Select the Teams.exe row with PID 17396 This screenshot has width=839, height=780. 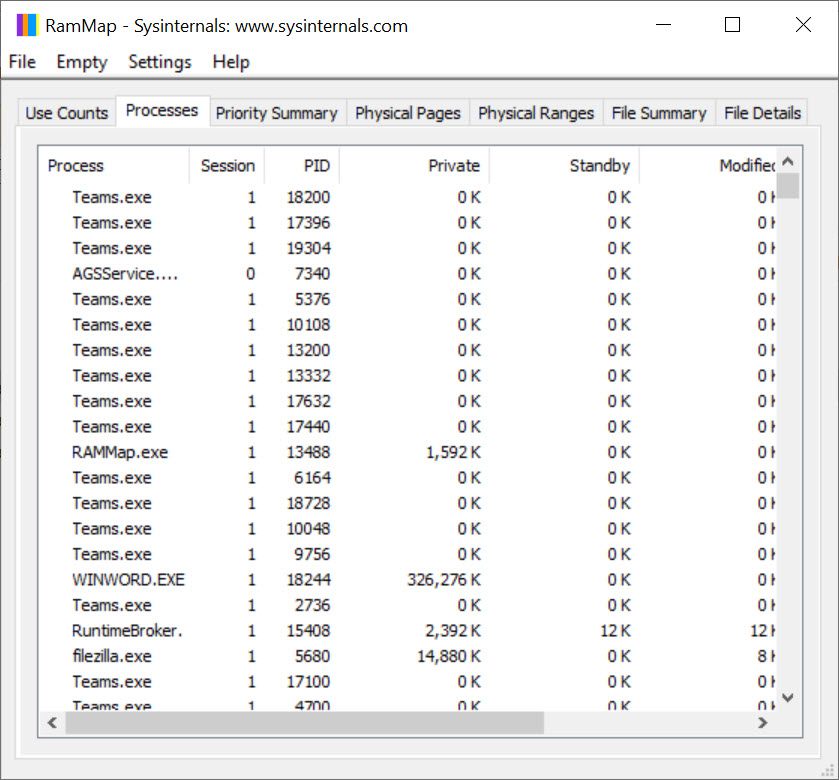pyautogui.click(x=407, y=223)
